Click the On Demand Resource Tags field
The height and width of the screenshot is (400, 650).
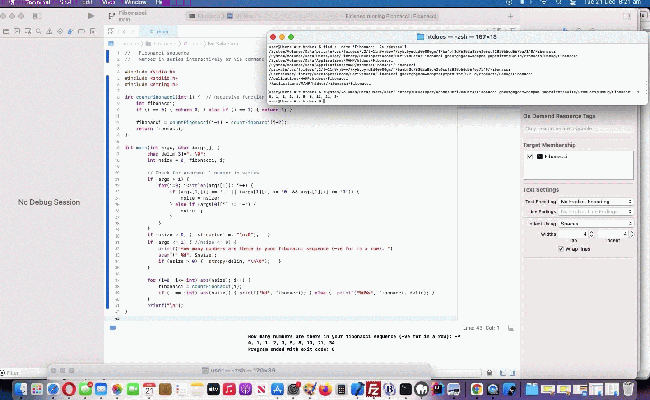[x=578, y=129]
